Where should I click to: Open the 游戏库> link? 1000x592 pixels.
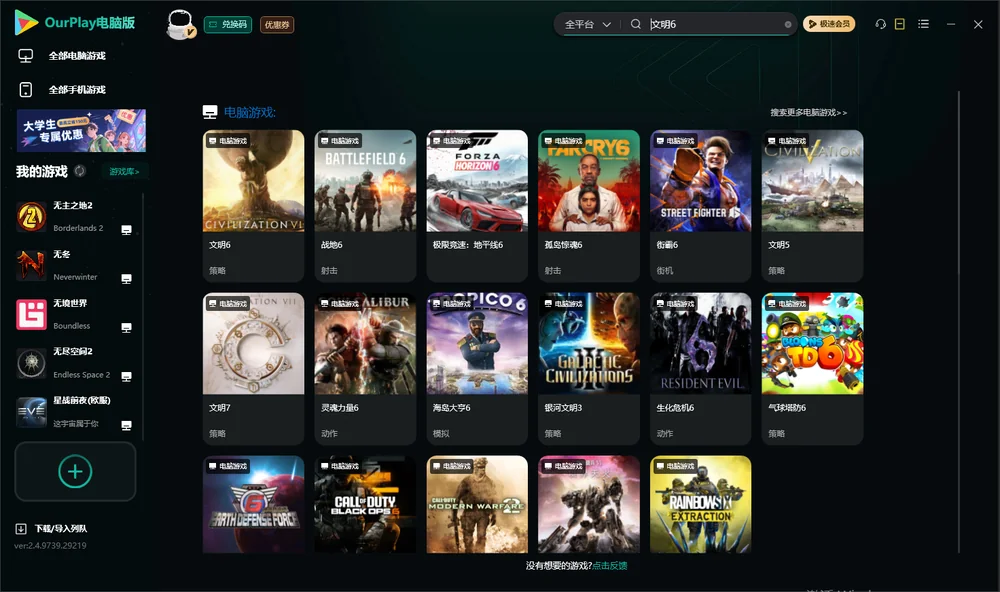click(124, 172)
